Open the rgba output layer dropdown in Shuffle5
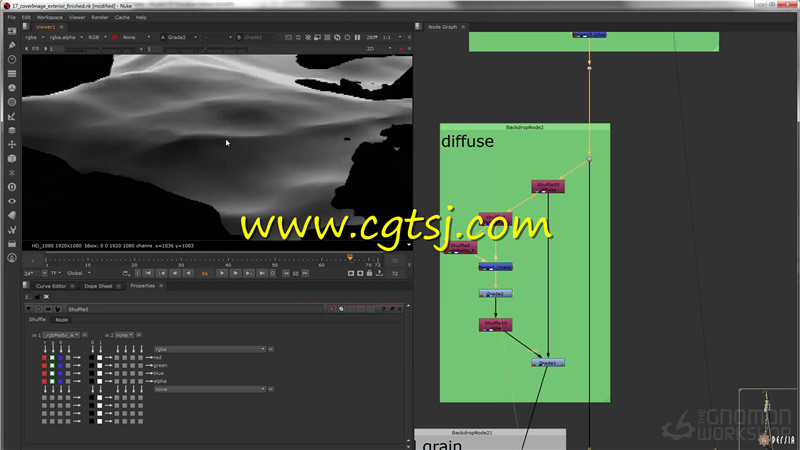This screenshot has height=450, width=800. click(210, 349)
